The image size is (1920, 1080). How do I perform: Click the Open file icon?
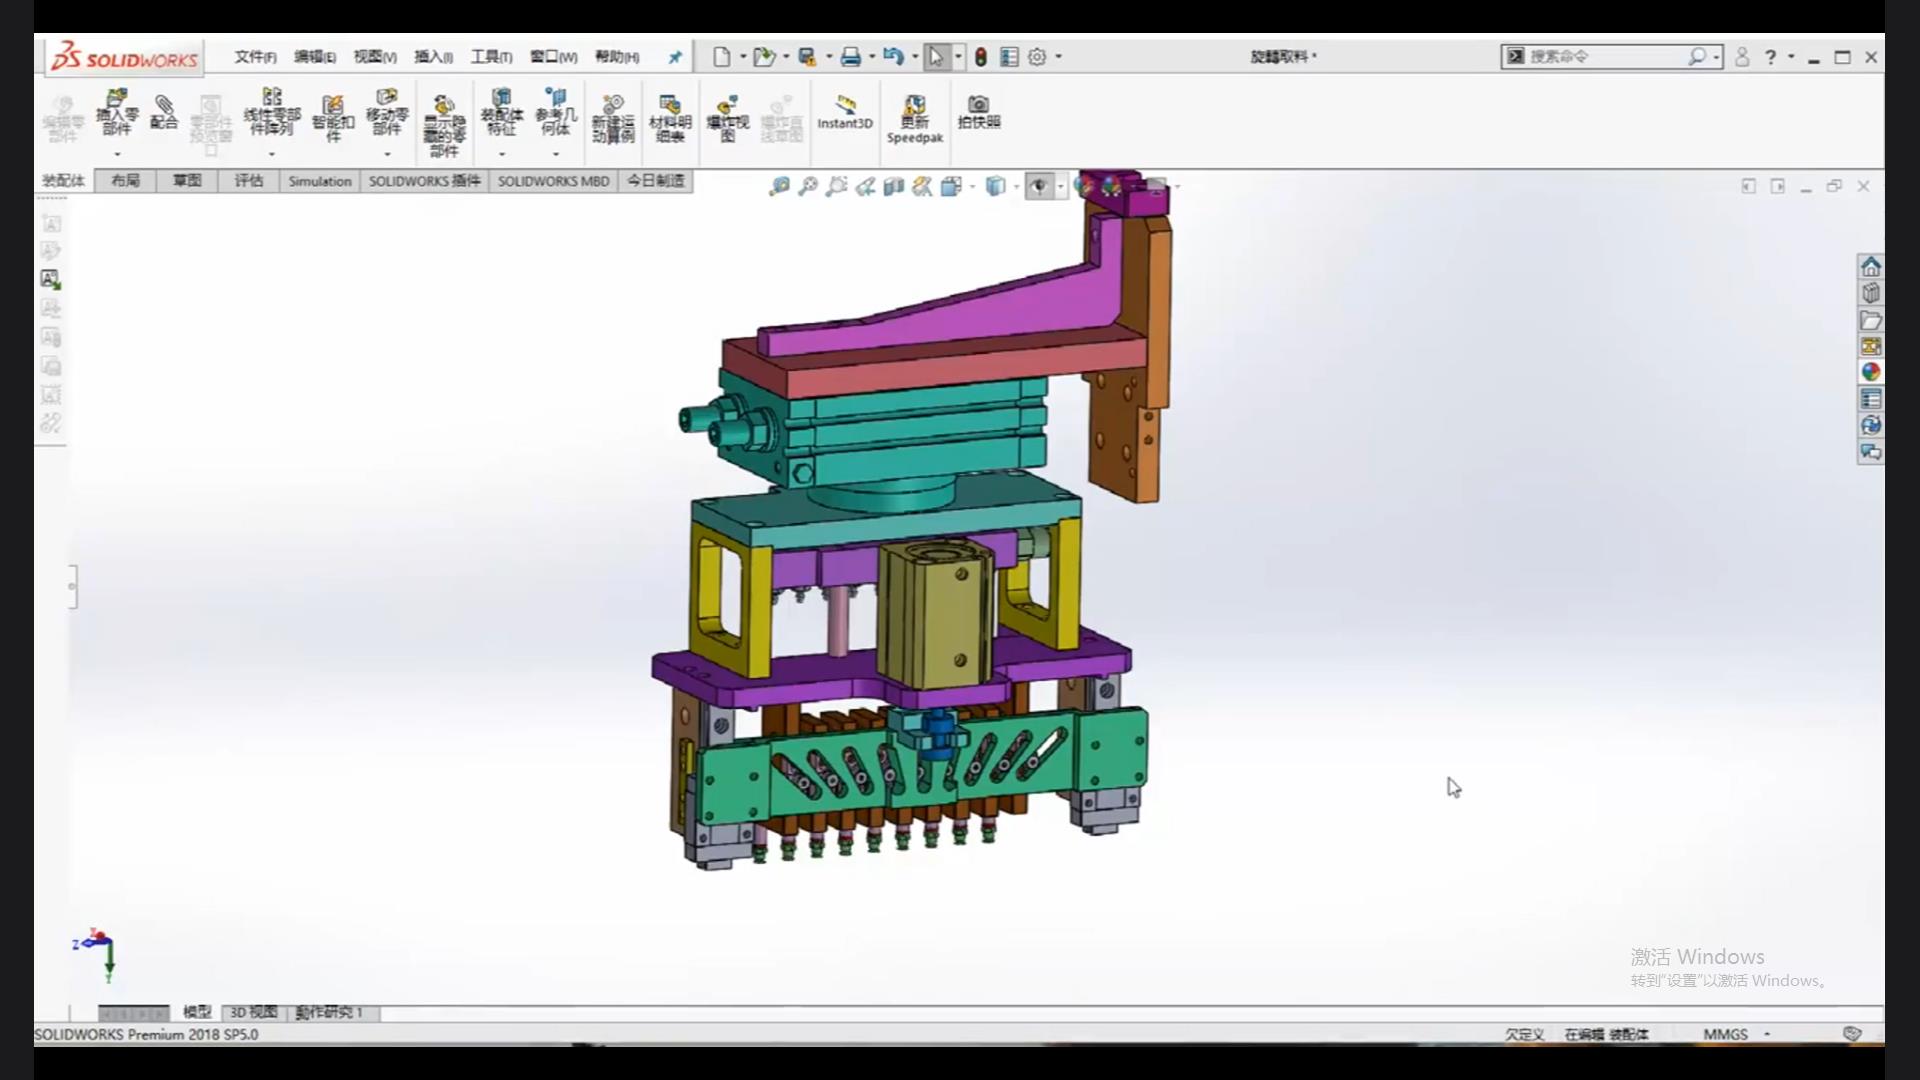pyautogui.click(x=764, y=57)
